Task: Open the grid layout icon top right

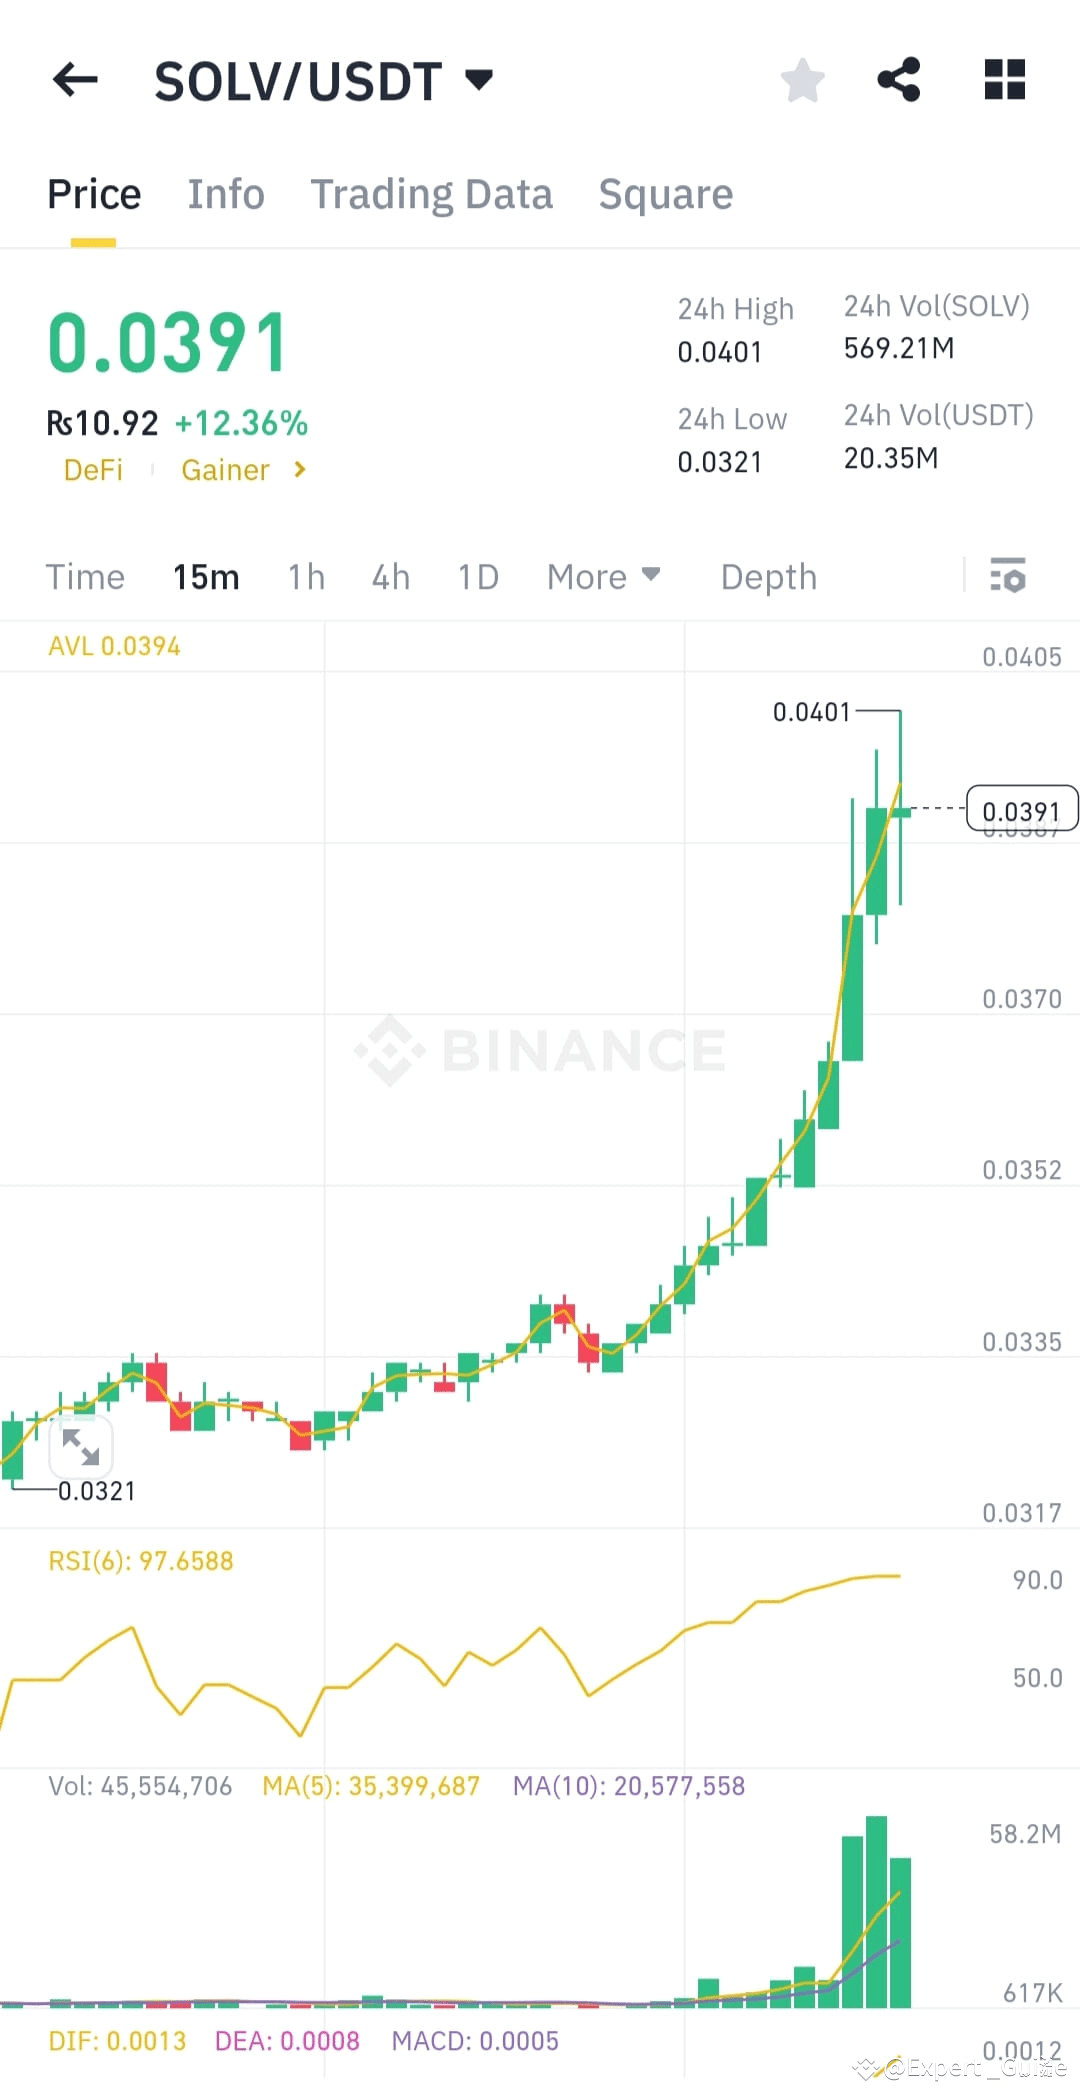Action: click(x=1004, y=80)
